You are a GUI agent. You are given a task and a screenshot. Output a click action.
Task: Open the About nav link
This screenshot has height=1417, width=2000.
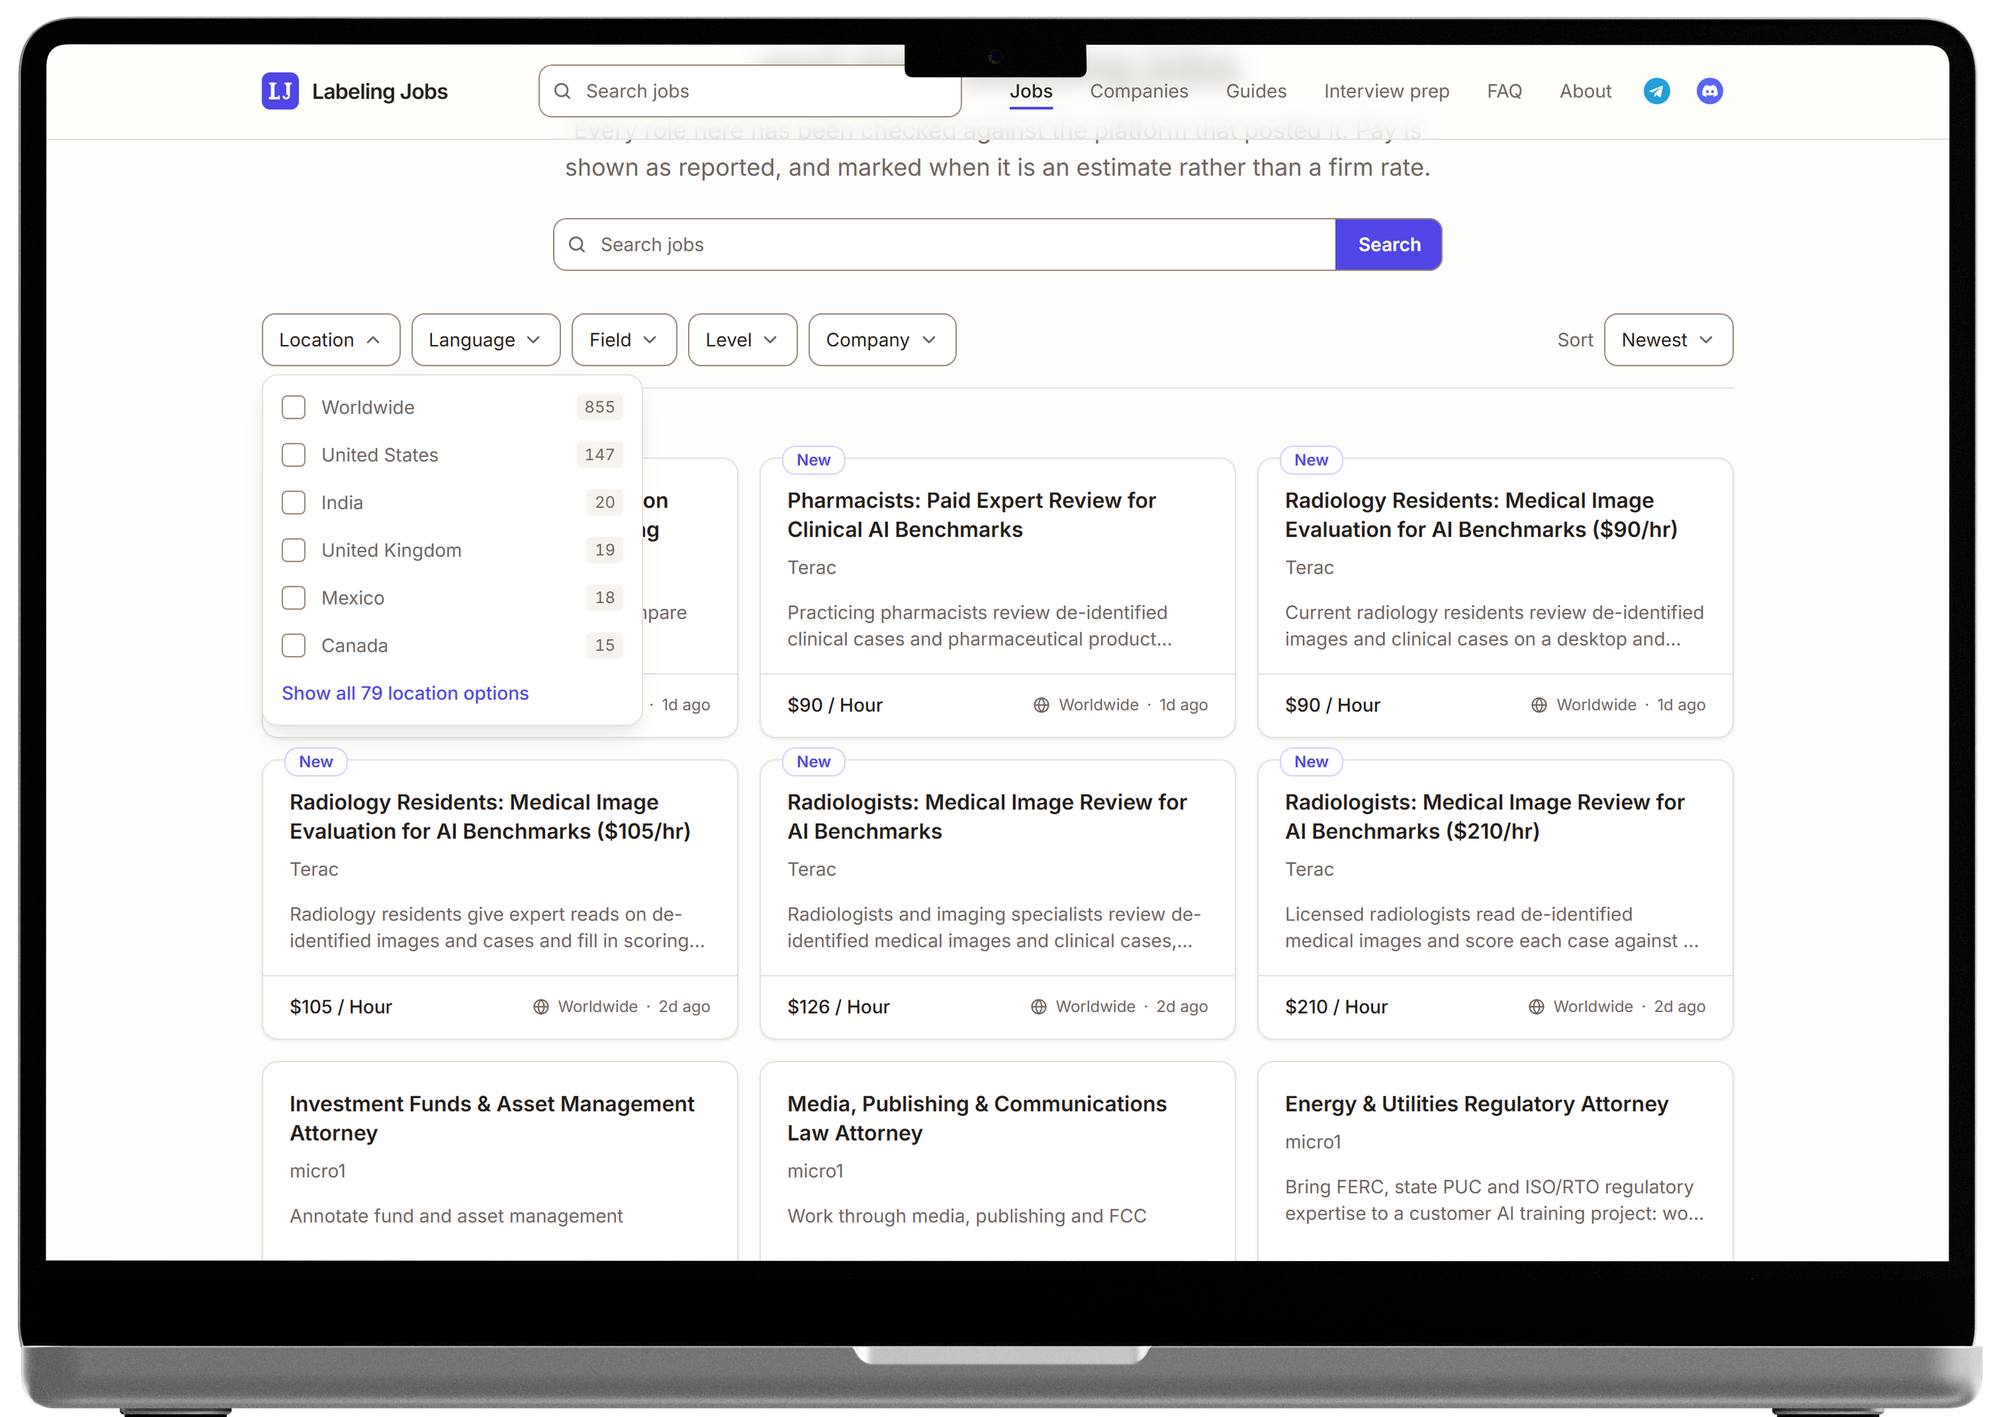1585,91
